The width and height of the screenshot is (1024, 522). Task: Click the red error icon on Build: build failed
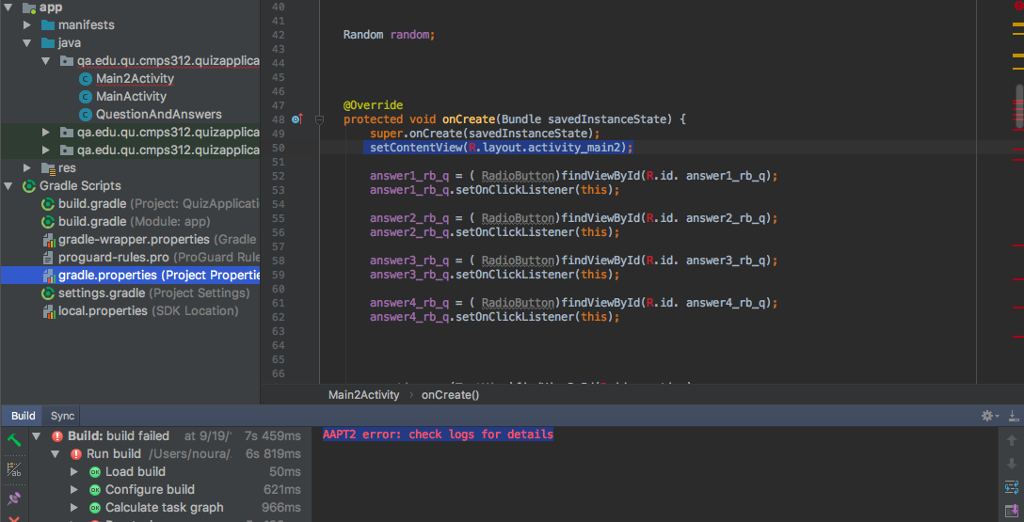tap(57, 436)
